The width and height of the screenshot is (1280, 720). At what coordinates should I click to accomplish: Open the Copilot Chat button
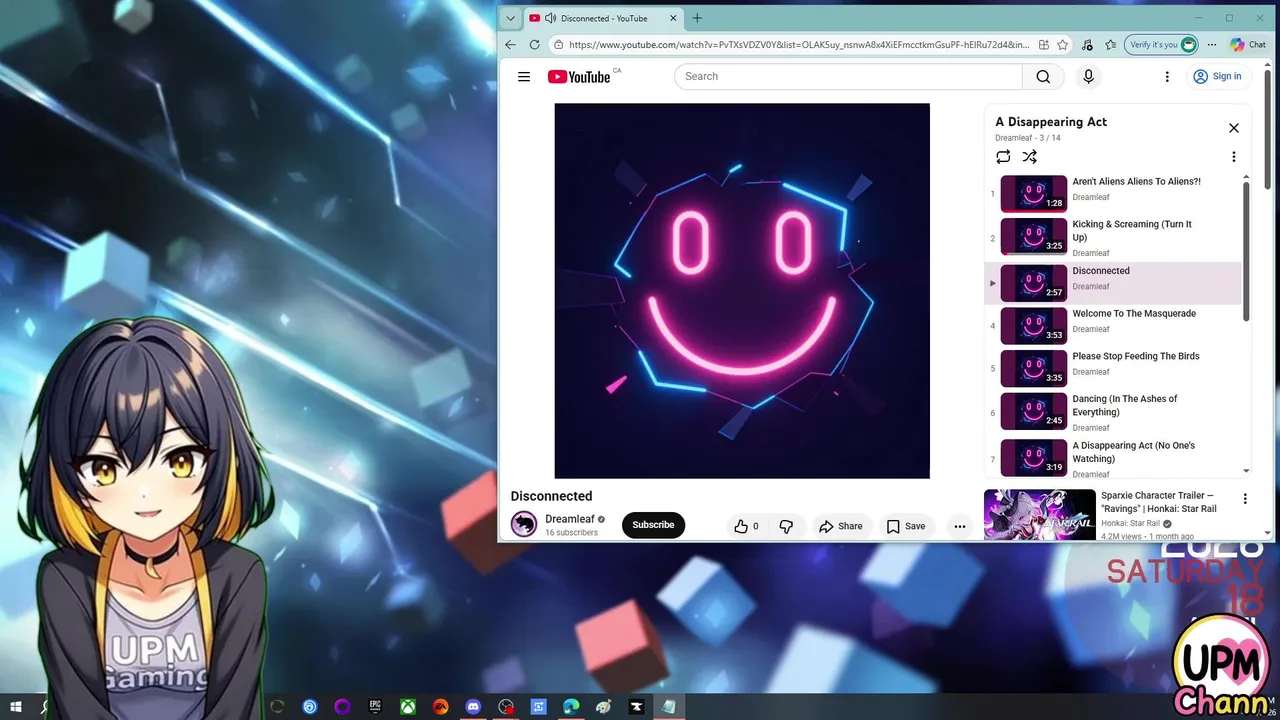click(x=1248, y=45)
